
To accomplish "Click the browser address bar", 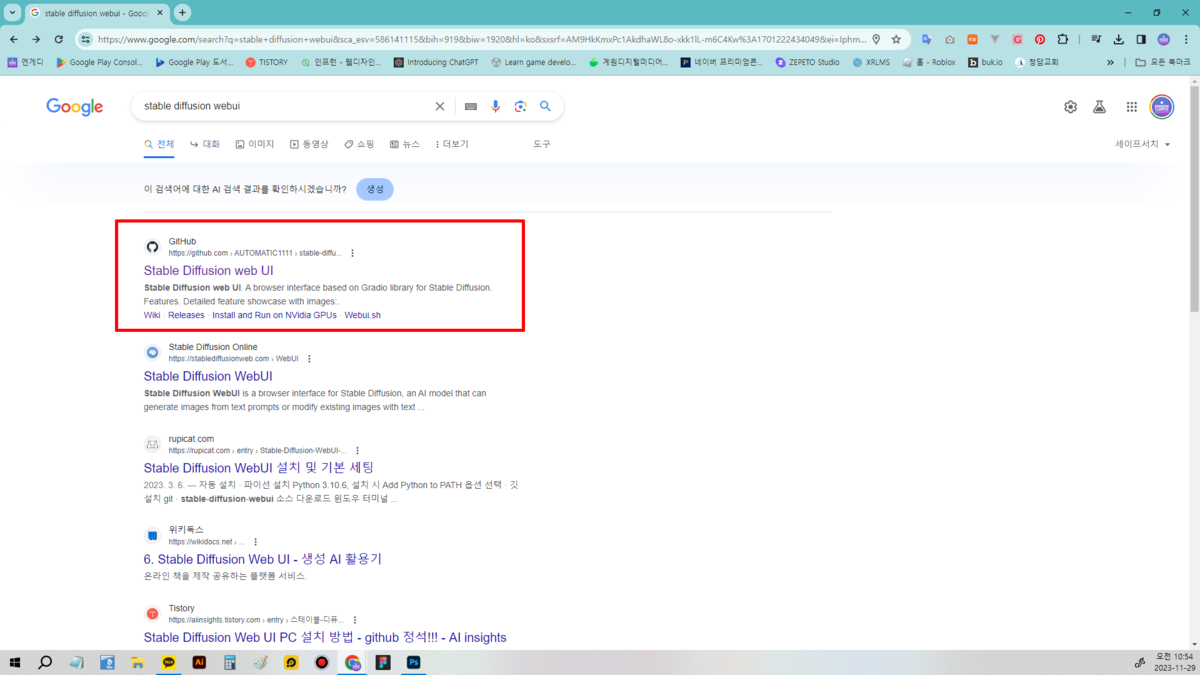I will pos(400,38).
